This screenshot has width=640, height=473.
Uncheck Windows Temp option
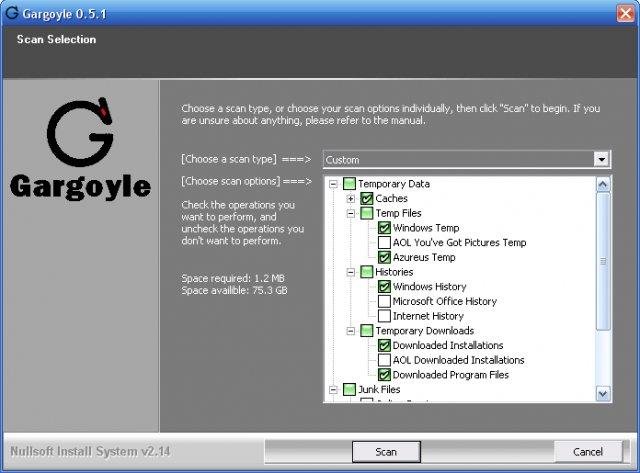(x=384, y=228)
